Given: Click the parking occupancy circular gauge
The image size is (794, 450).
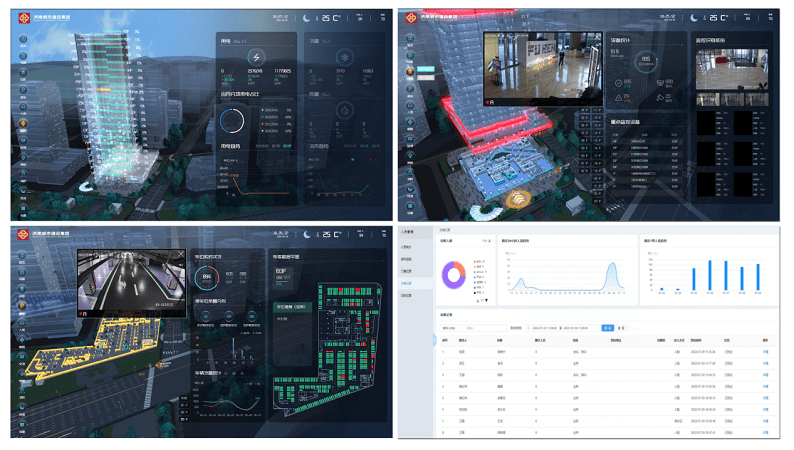Looking at the screenshot, I should (x=207, y=277).
